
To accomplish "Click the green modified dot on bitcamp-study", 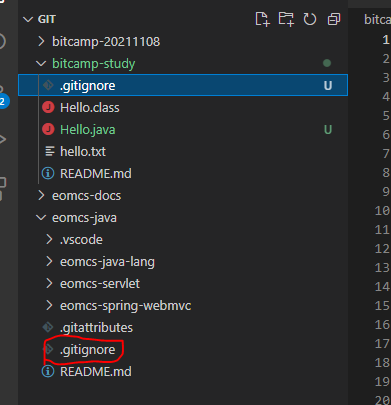I will (x=327, y=63).
